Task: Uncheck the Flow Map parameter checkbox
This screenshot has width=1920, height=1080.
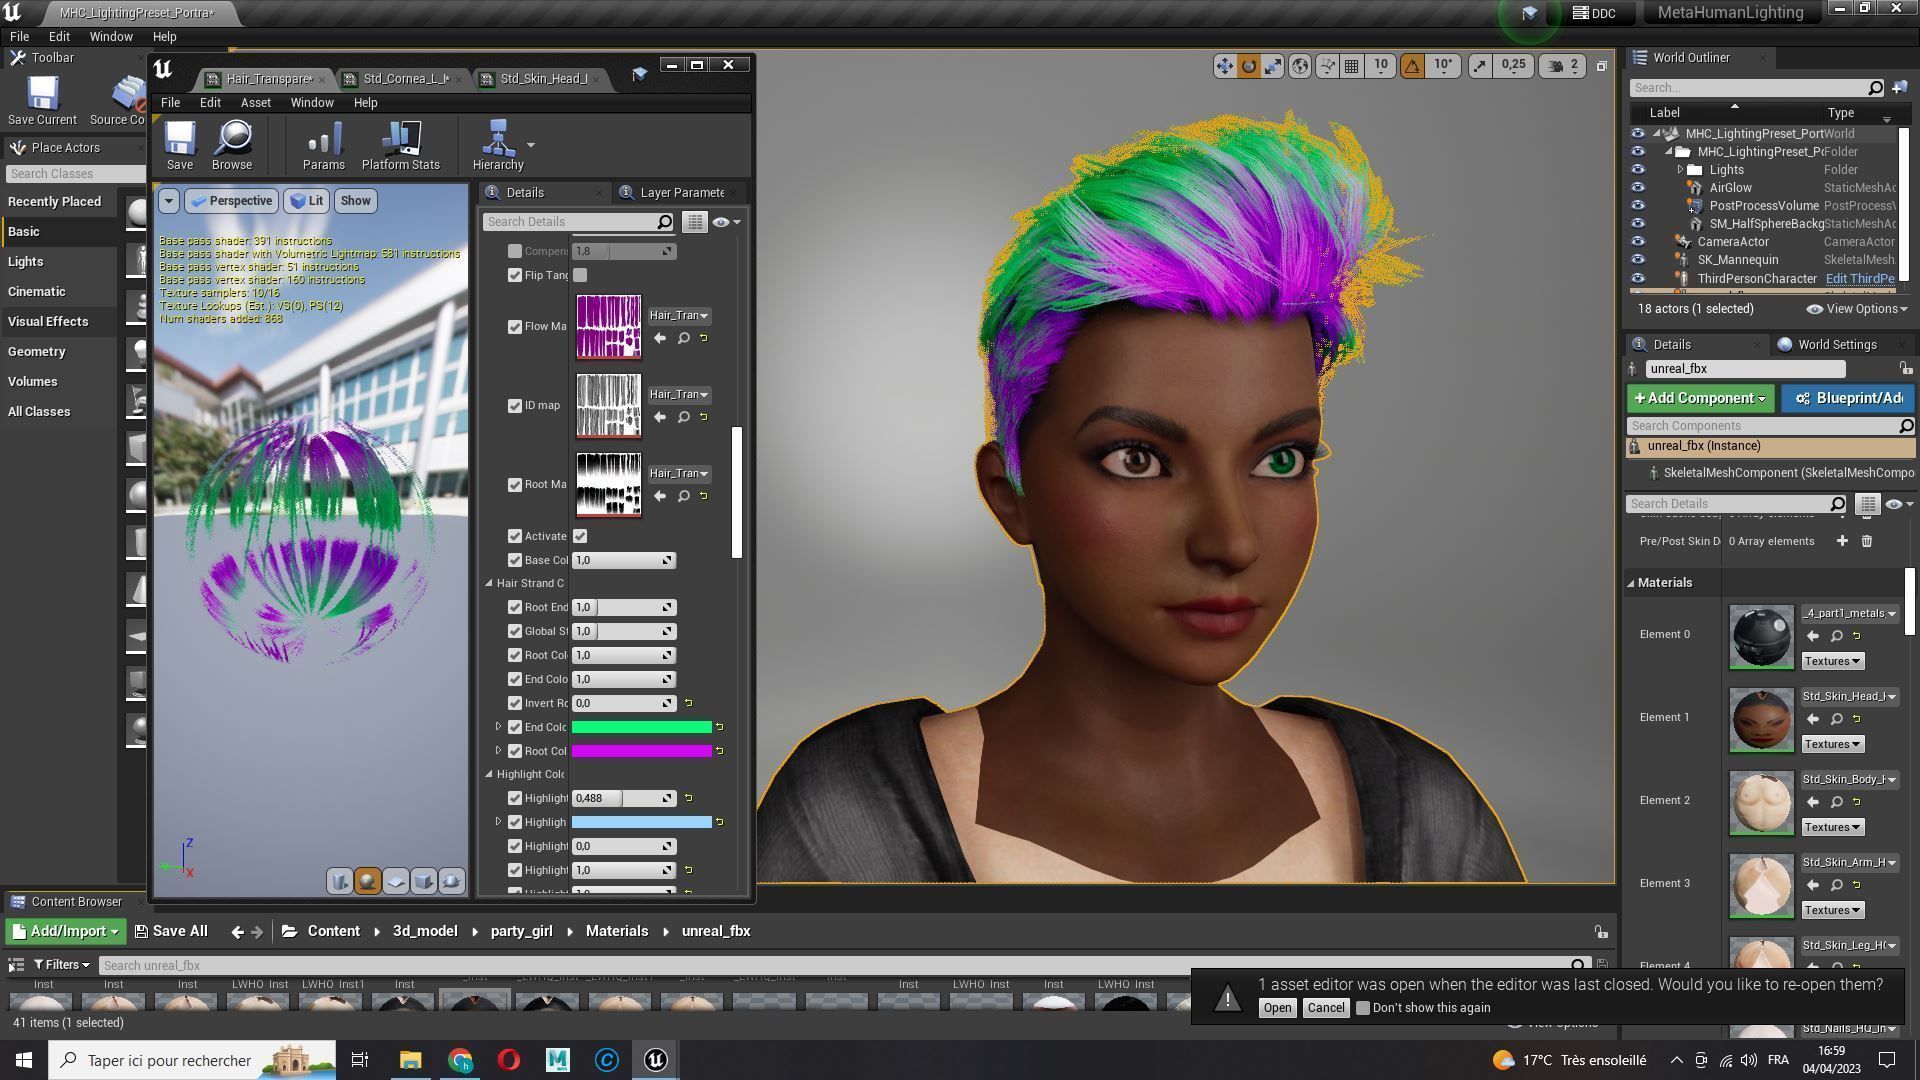Action: pos(515,327)
